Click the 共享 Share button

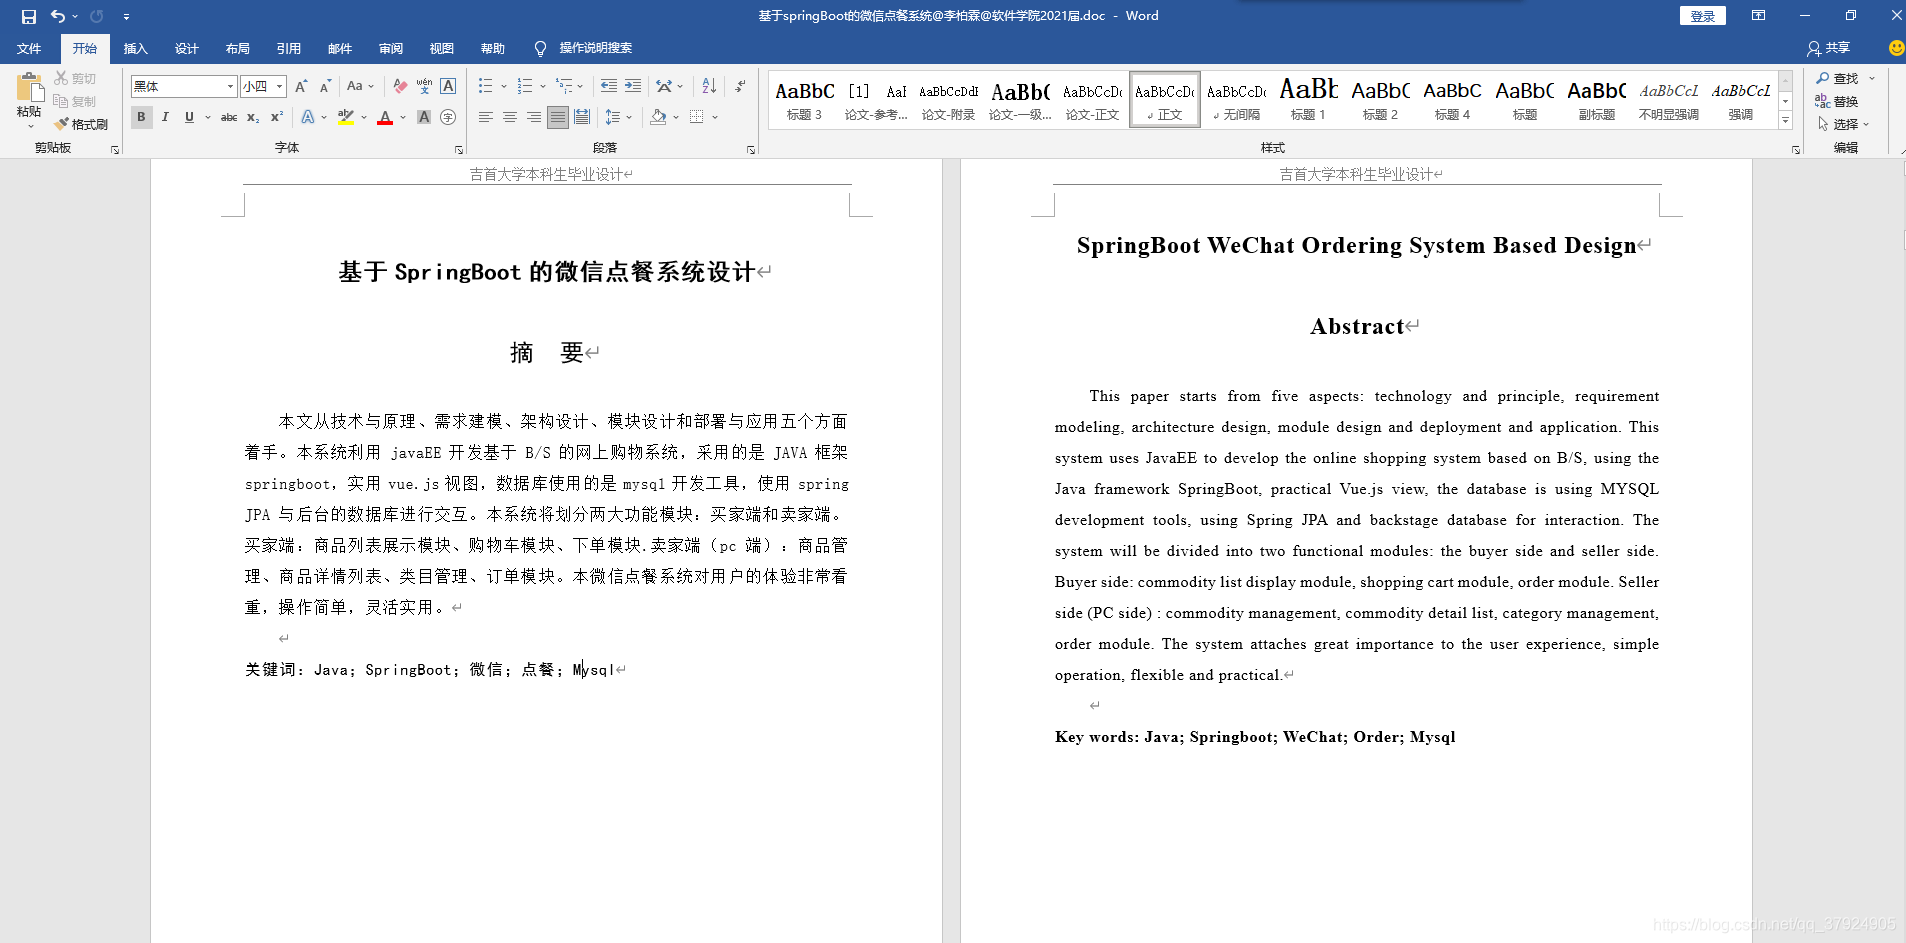click(1829, 48)
